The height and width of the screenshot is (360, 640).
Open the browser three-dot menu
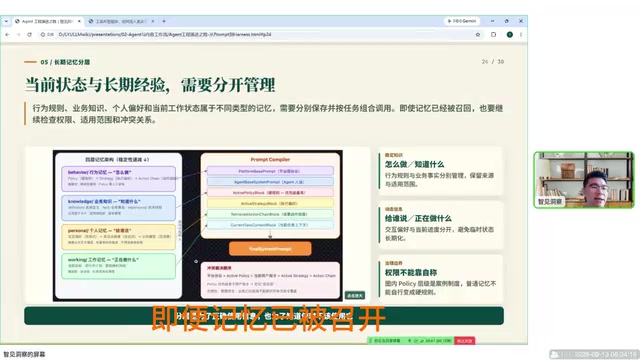tap(521, 35)
